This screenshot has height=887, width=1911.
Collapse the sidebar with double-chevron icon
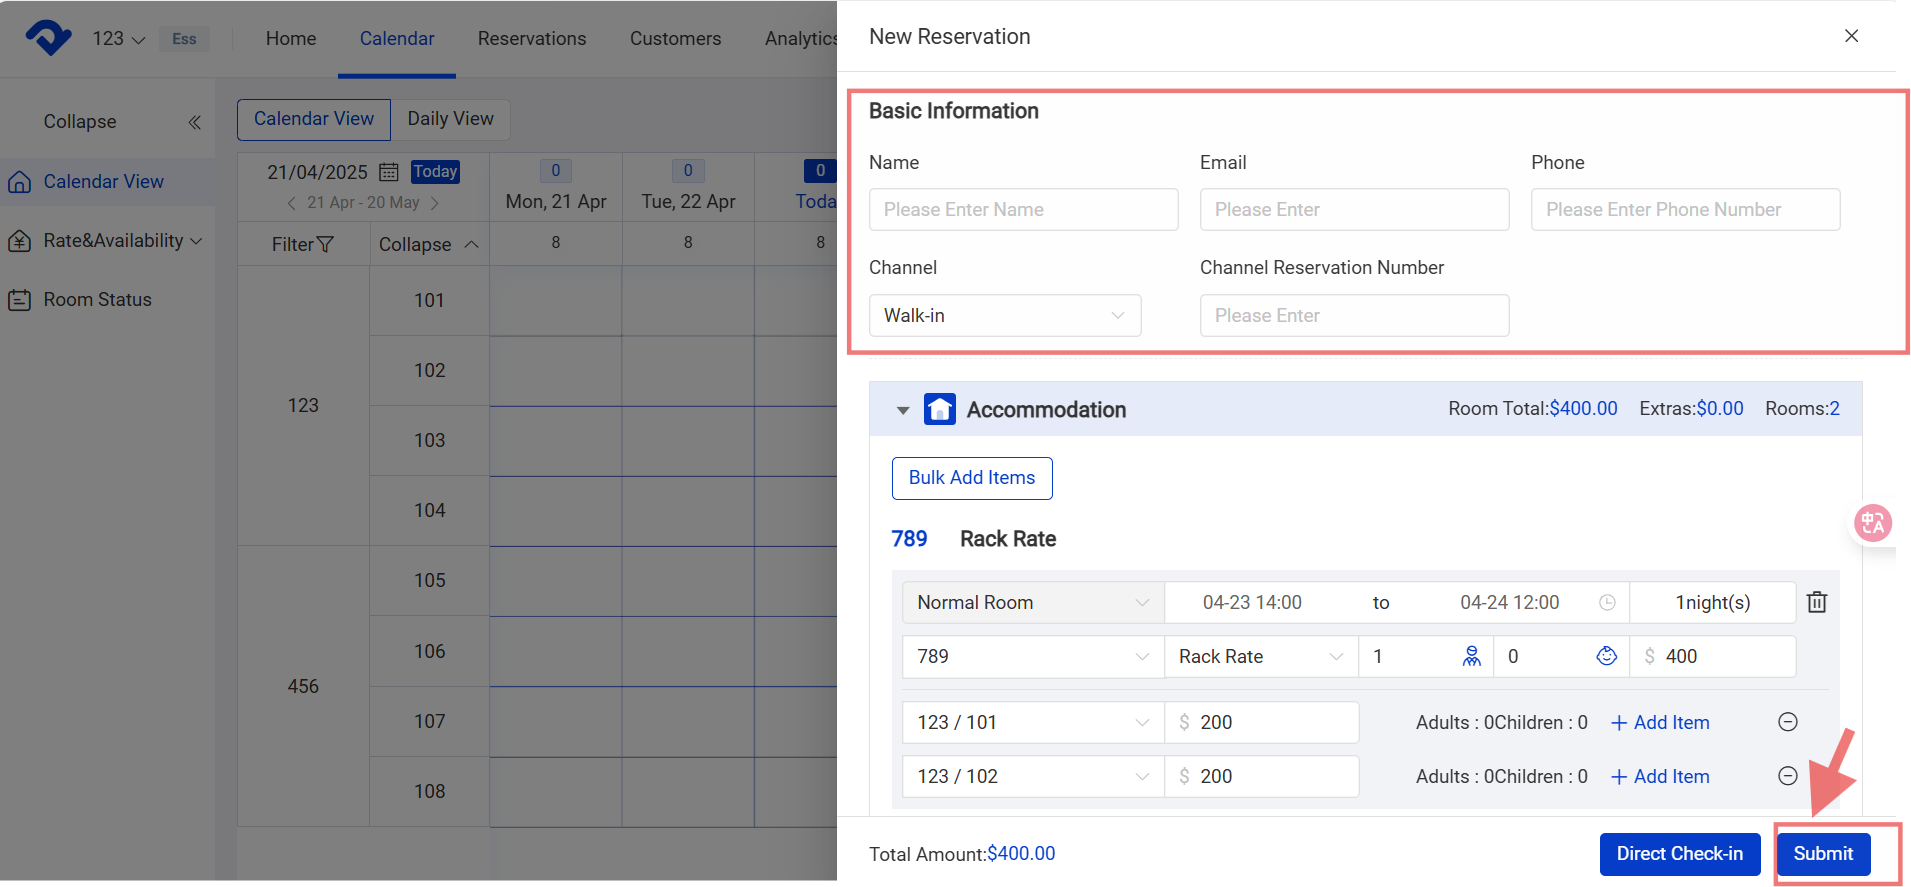(194, 122)
